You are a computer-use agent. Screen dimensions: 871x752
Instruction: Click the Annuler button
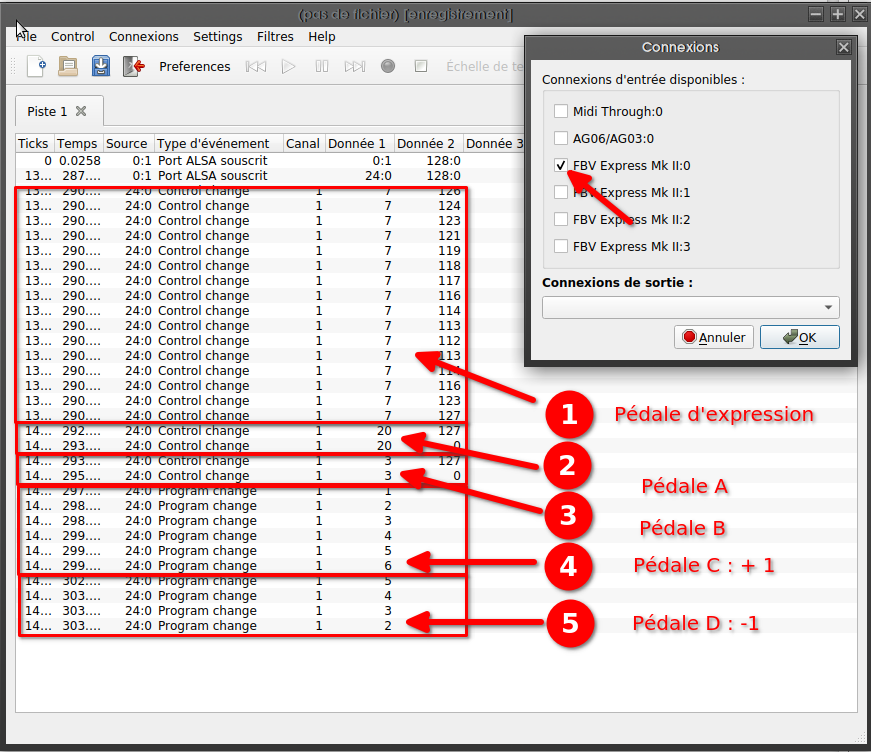[714, 337]
